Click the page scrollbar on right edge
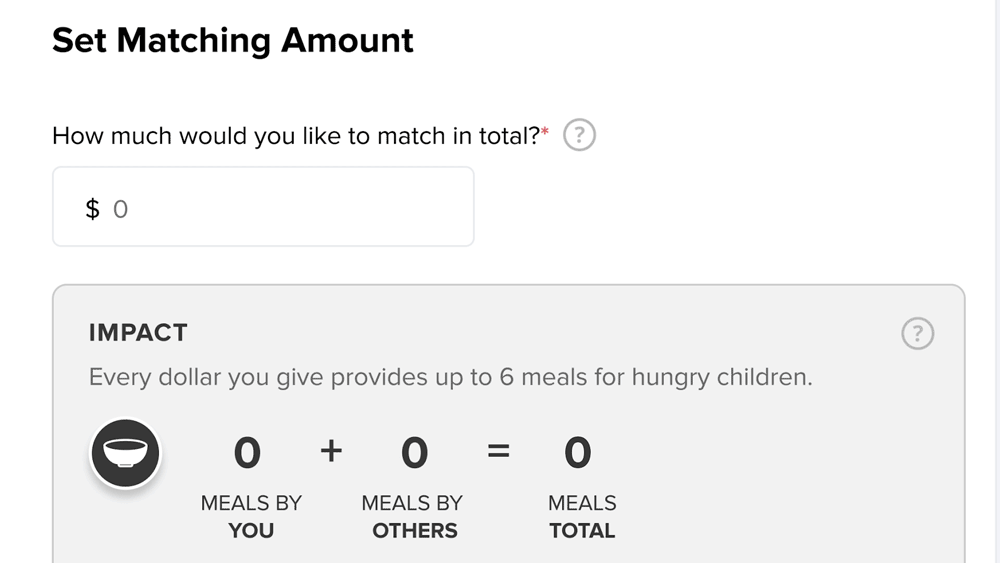1000x563 pixels. pos(997,281)
